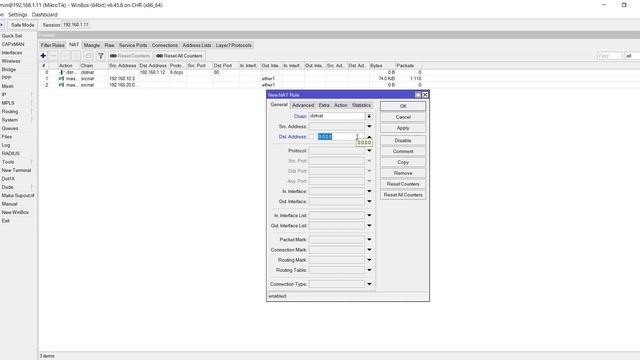Expand the Protocol field
The image size is (640, 360).
[x=369, y=151]
